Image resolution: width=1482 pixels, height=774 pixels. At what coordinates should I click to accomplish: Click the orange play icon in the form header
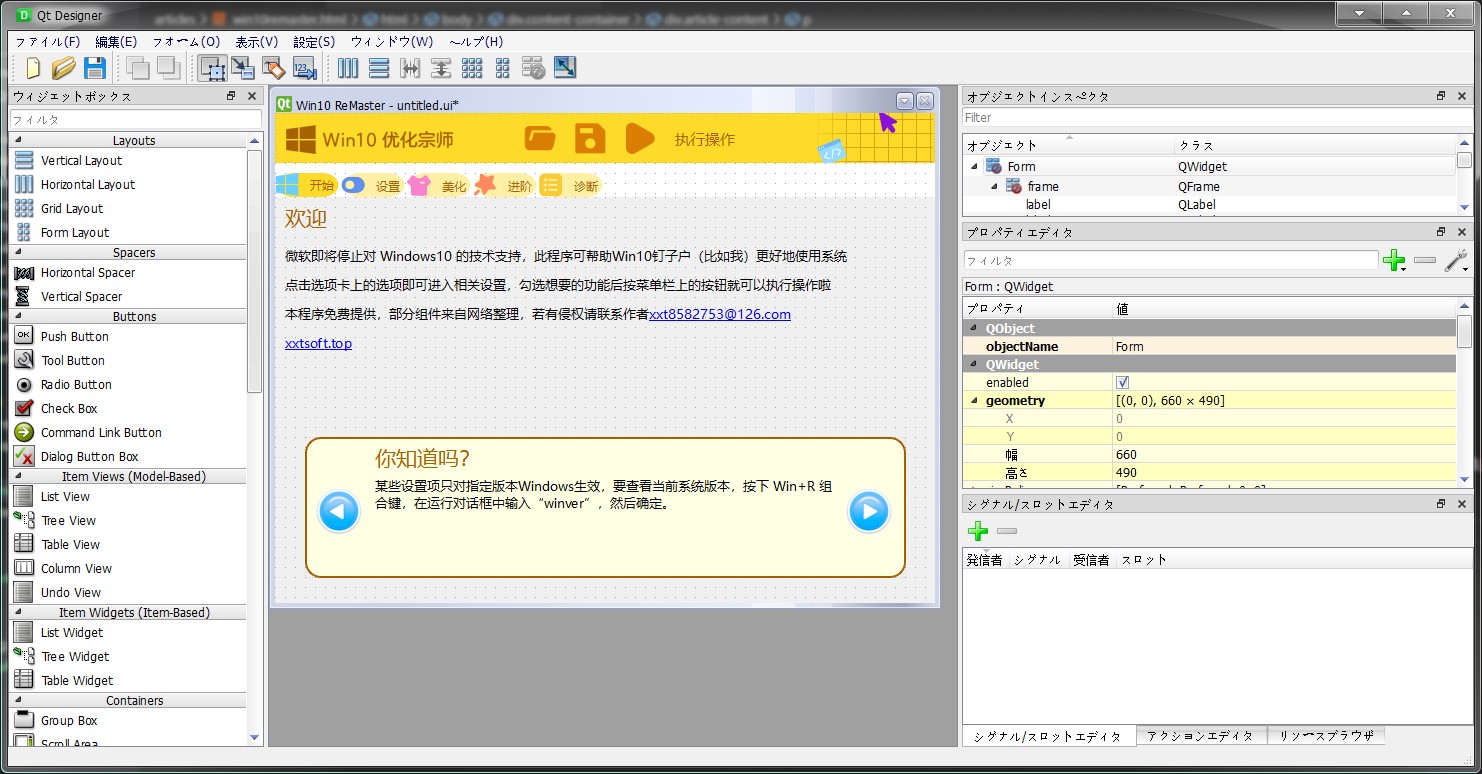coord(640,138)
